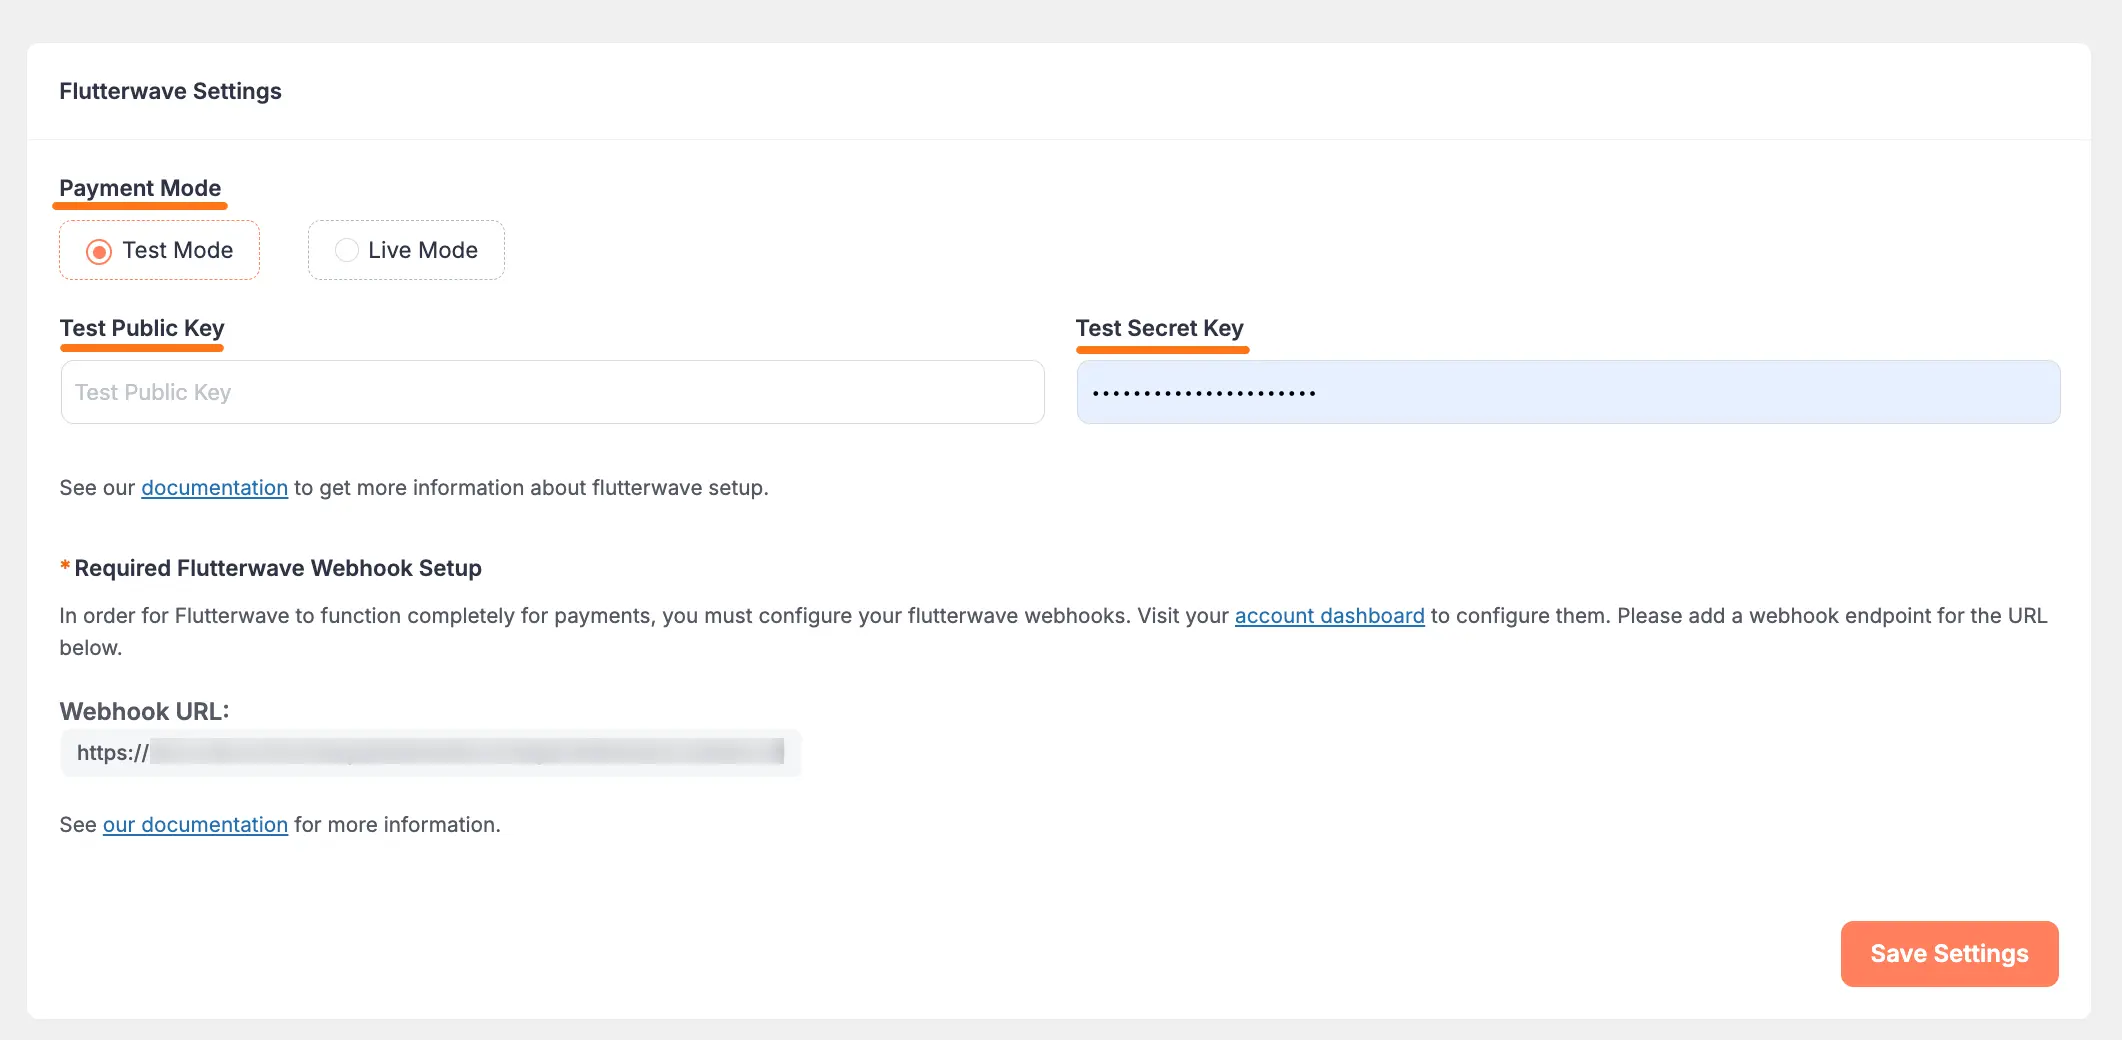Click the Save Settings button
The width and height of the screenshot is (2122, 1040).
pos(1948,953)
